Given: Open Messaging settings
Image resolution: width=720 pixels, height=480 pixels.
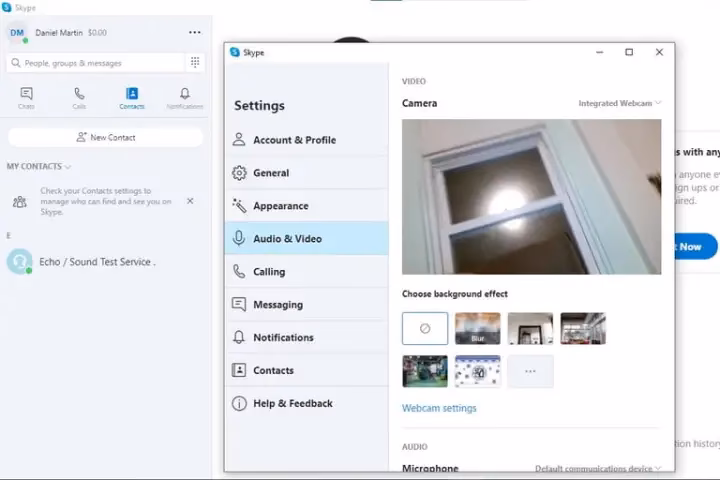Looking at the screenshot, I should [307, 305].
